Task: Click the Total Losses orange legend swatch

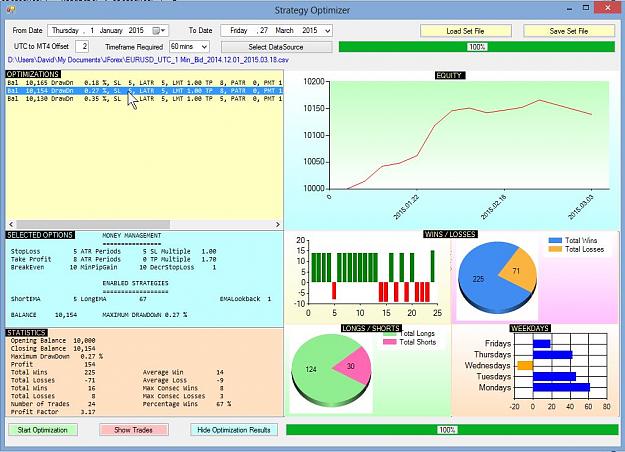Action: tap(555, 249)
